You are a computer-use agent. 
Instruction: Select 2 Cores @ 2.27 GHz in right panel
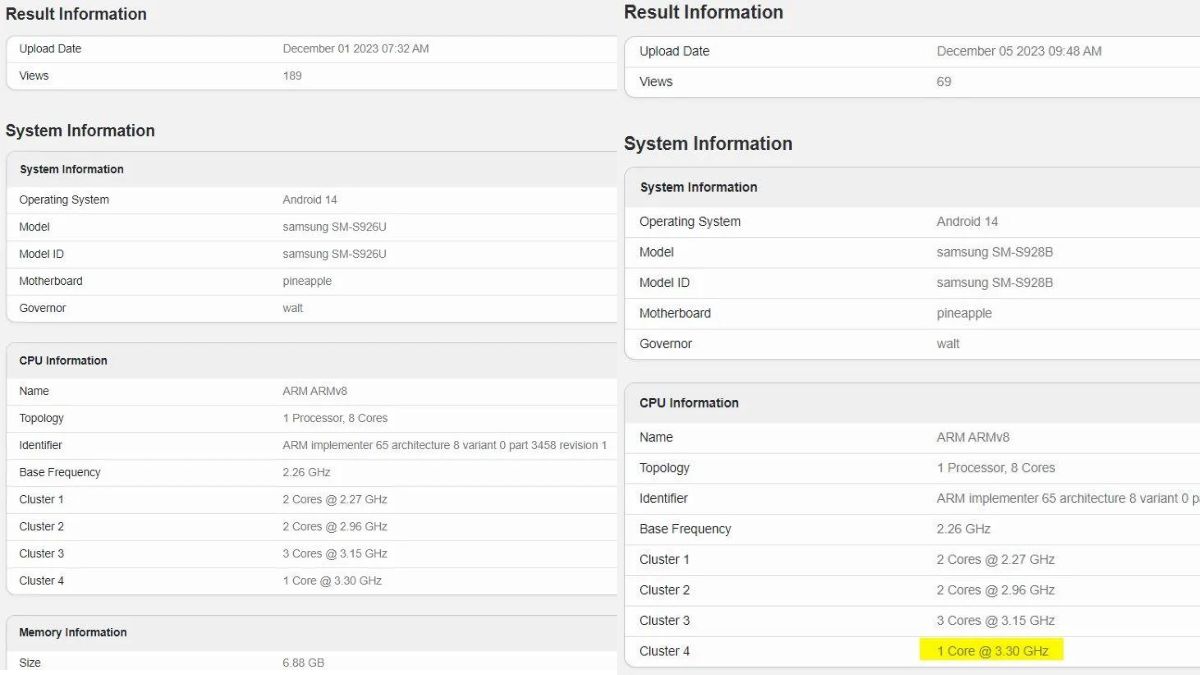tap(996, 560)
